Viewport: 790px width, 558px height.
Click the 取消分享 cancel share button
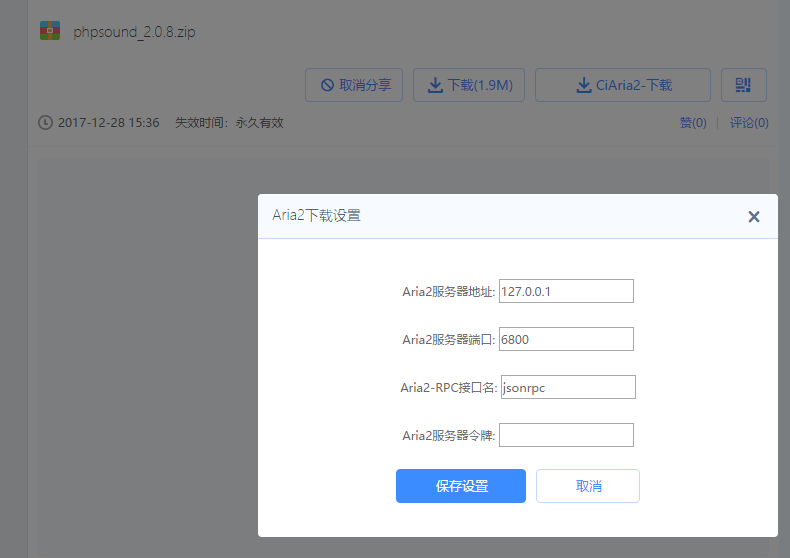point(354,85)
